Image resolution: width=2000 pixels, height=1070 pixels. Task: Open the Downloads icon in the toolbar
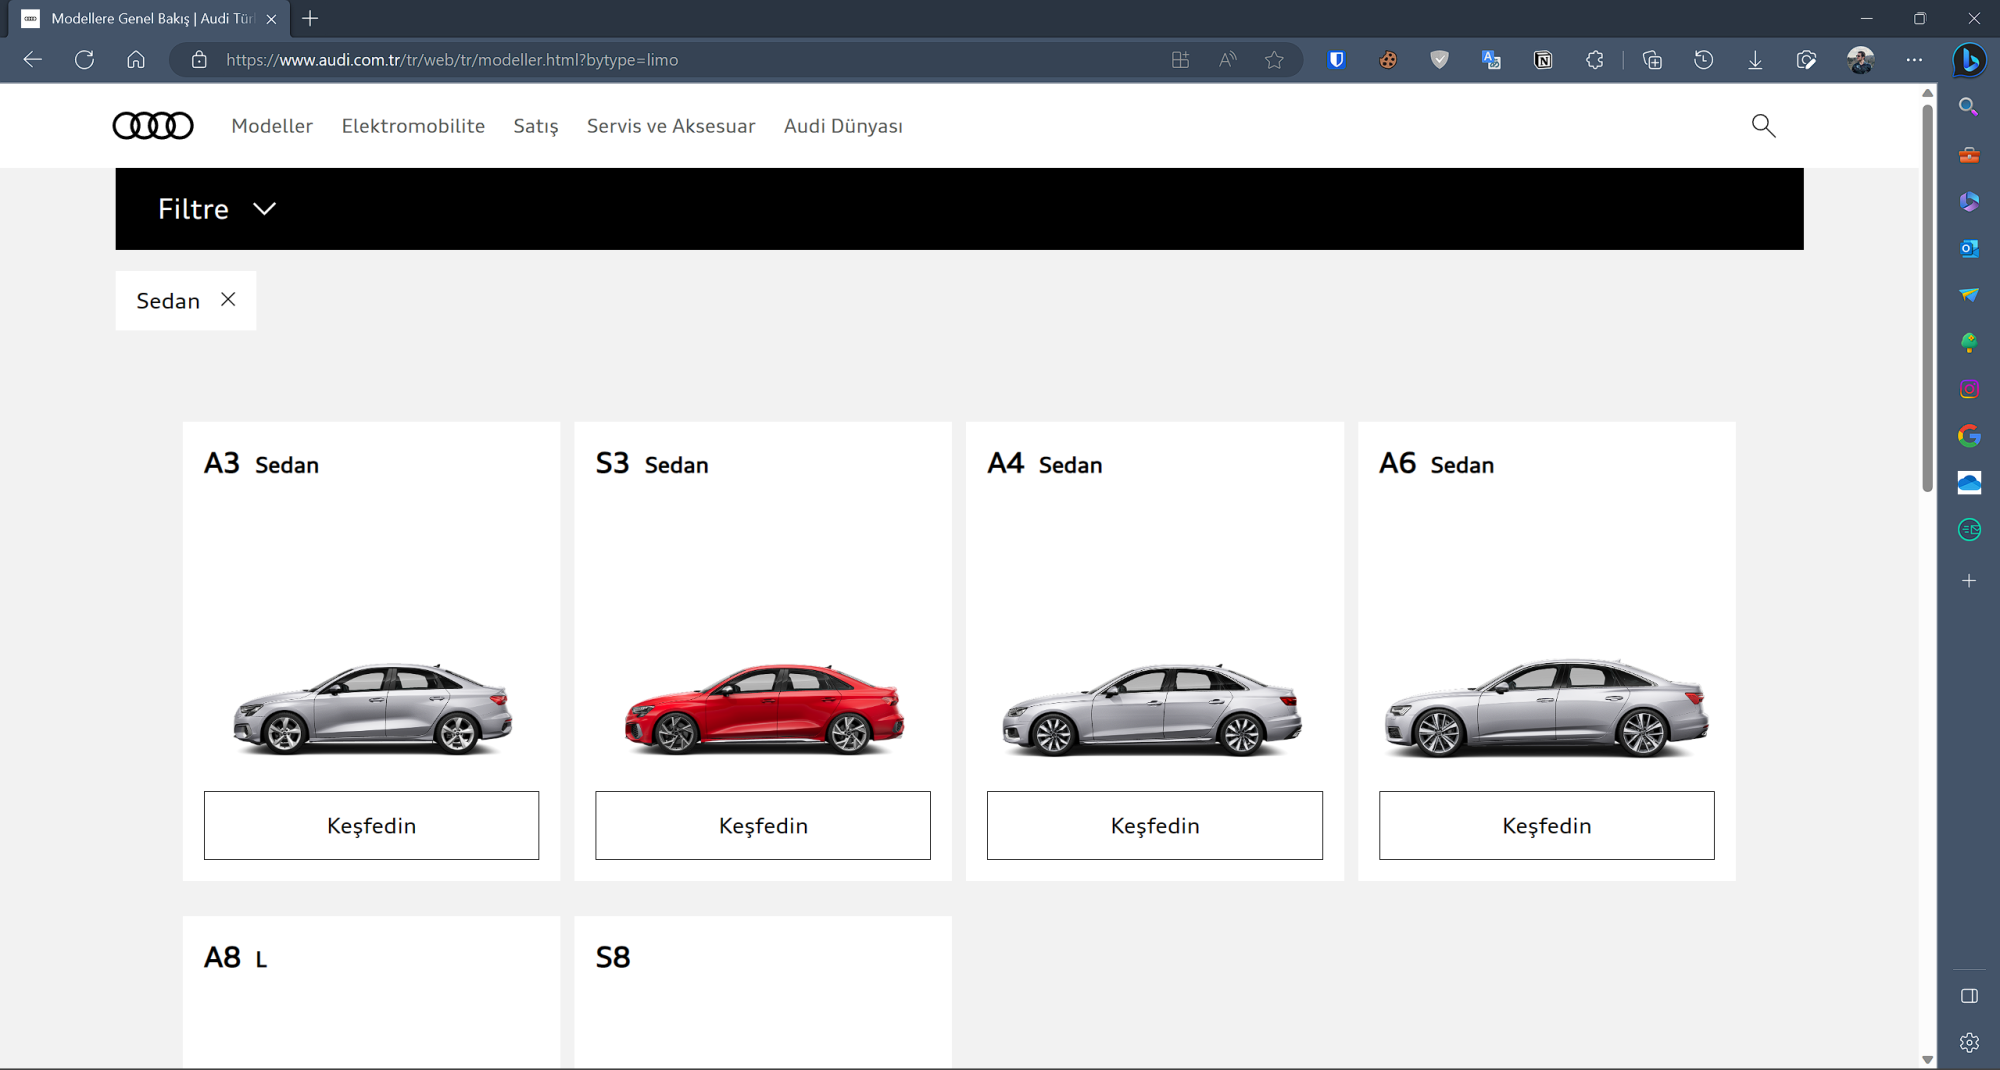(x=1755, y=60)
